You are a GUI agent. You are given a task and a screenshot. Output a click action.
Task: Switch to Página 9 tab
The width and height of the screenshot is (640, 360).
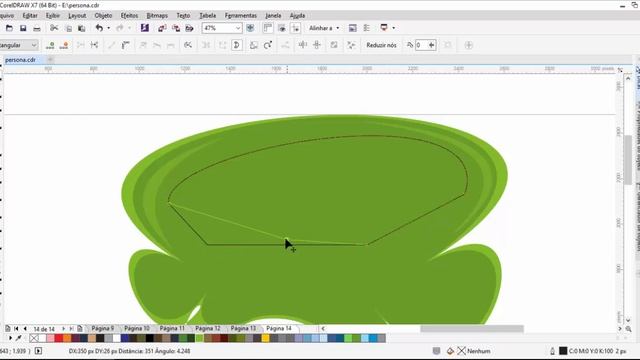(x=102, y=328)
